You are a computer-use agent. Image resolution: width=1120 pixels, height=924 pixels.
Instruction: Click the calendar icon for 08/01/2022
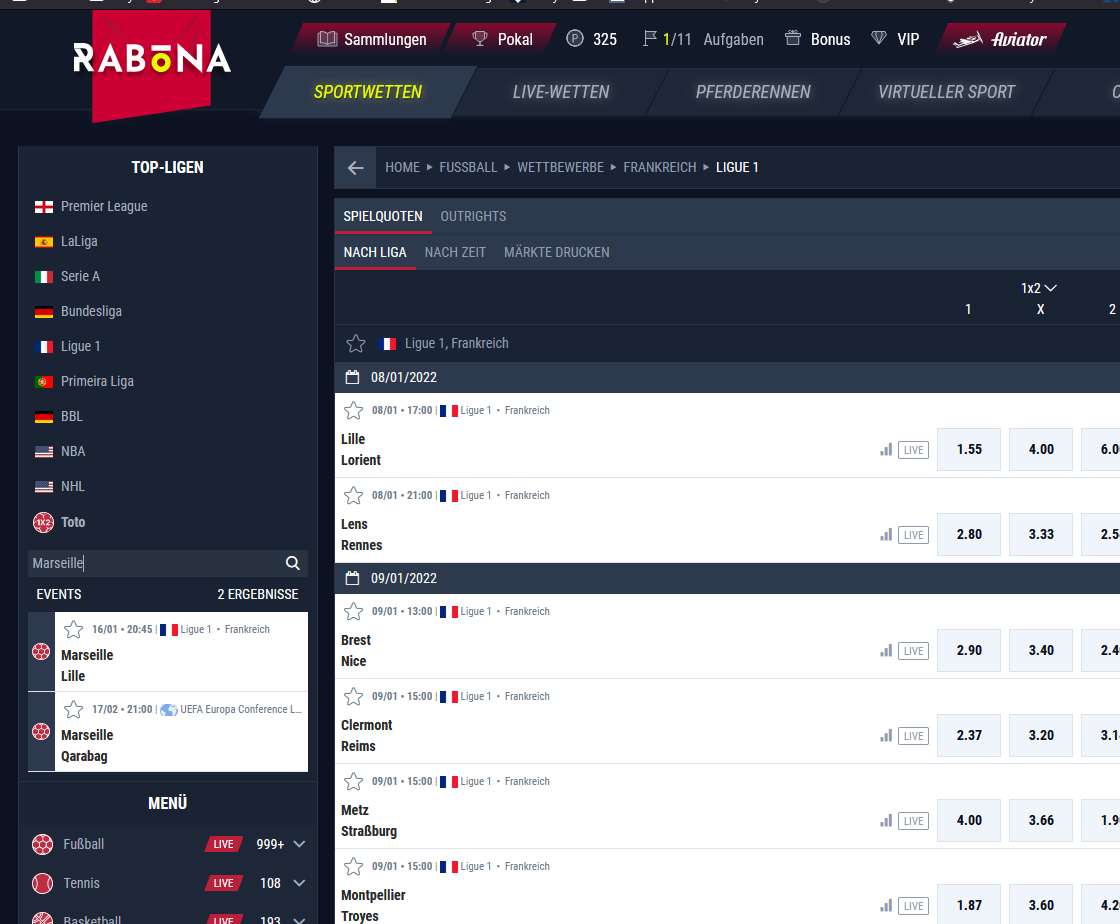(x=352, y=377)
